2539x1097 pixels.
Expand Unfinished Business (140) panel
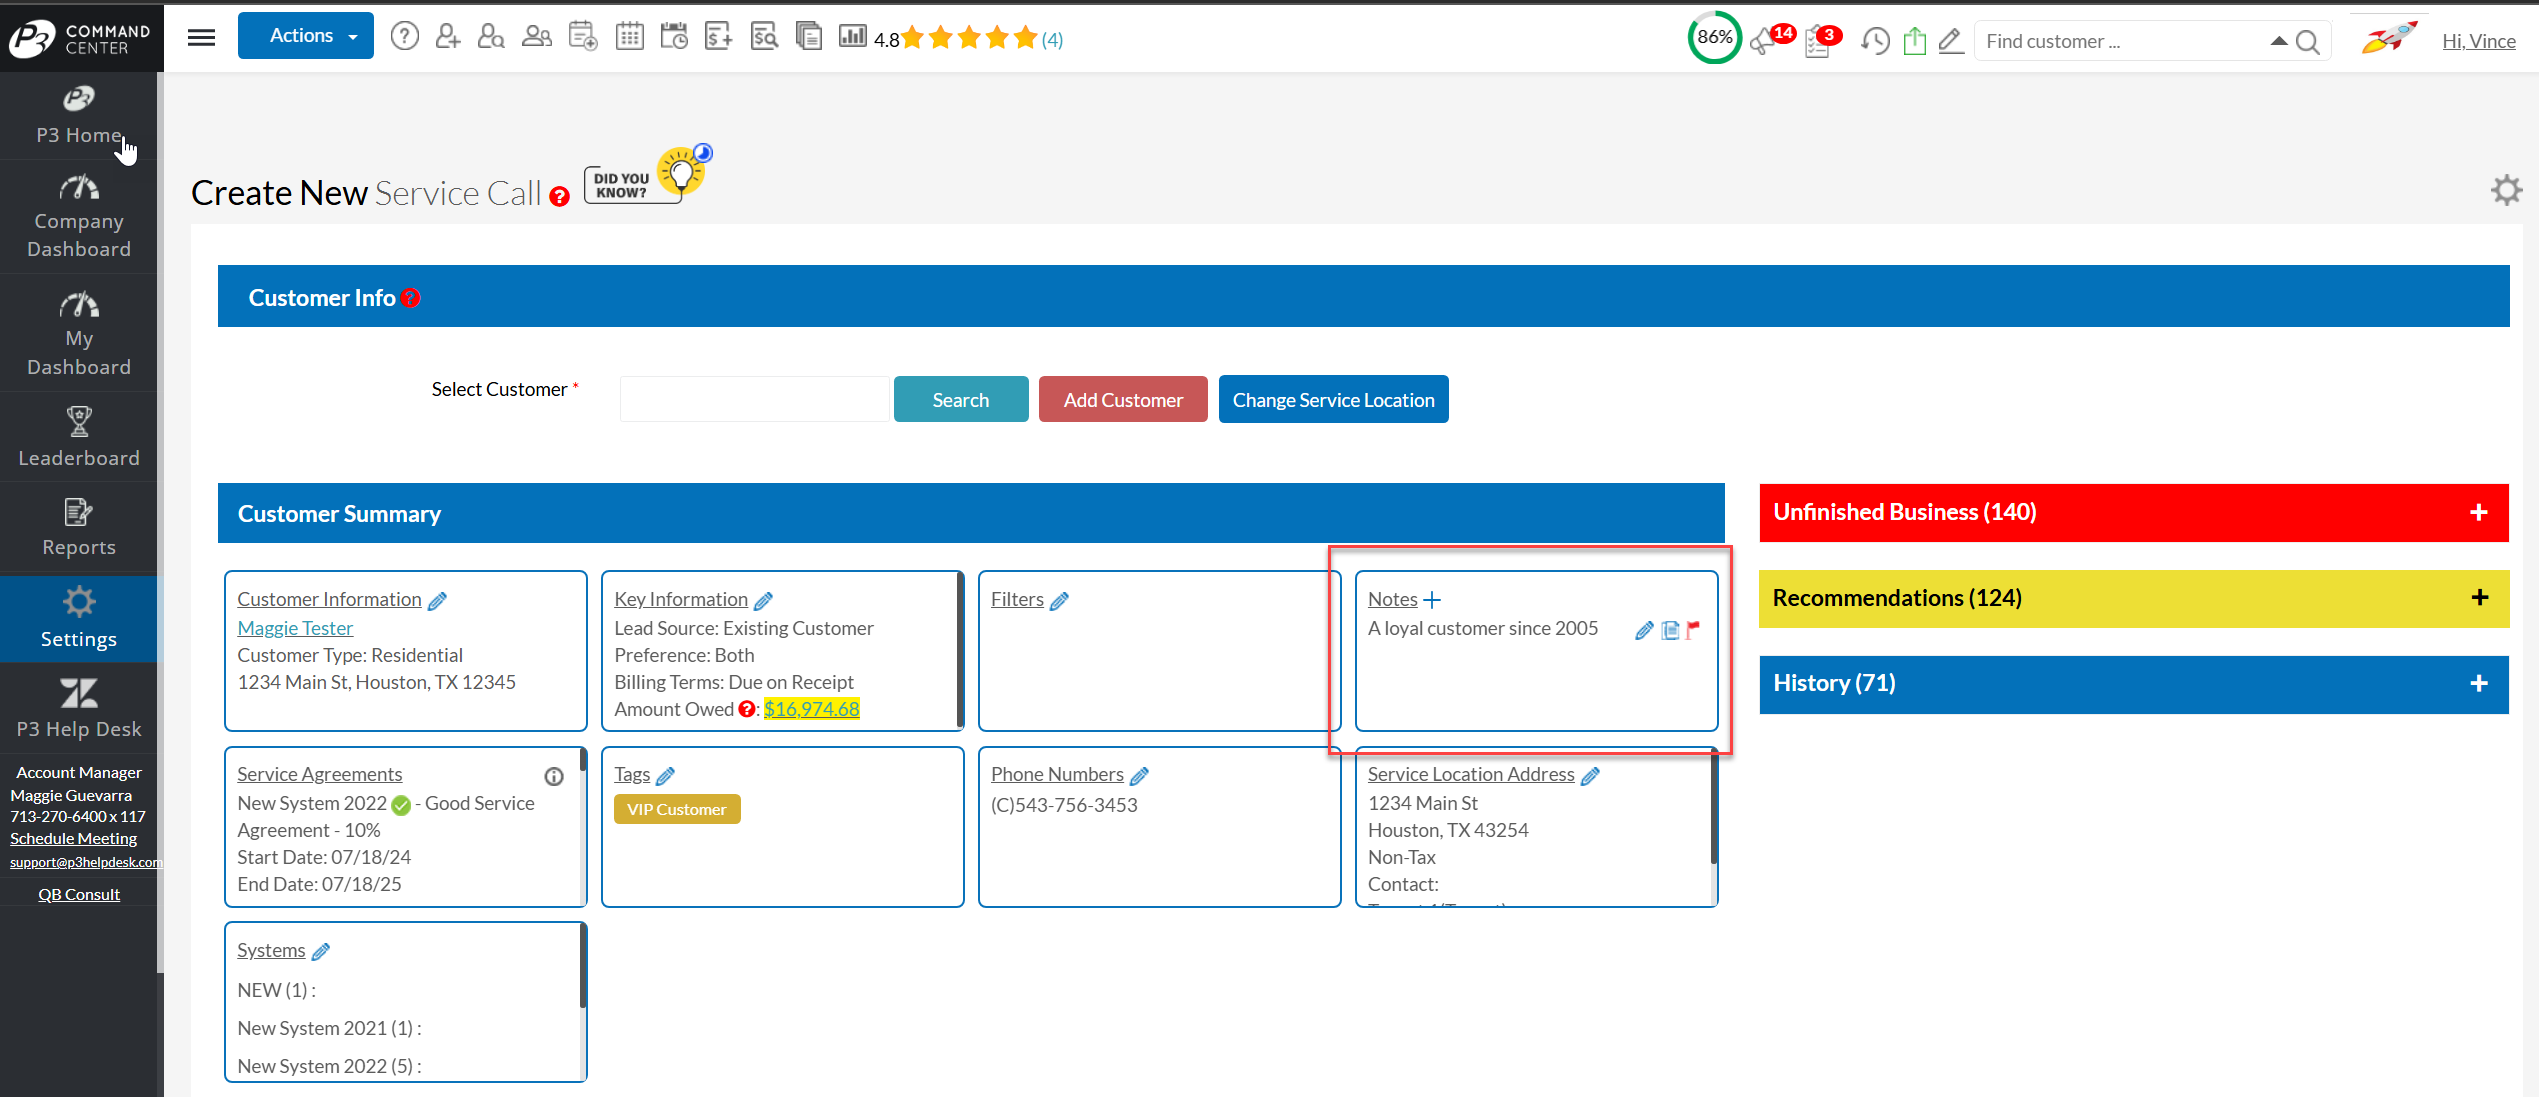point(2479,513)
